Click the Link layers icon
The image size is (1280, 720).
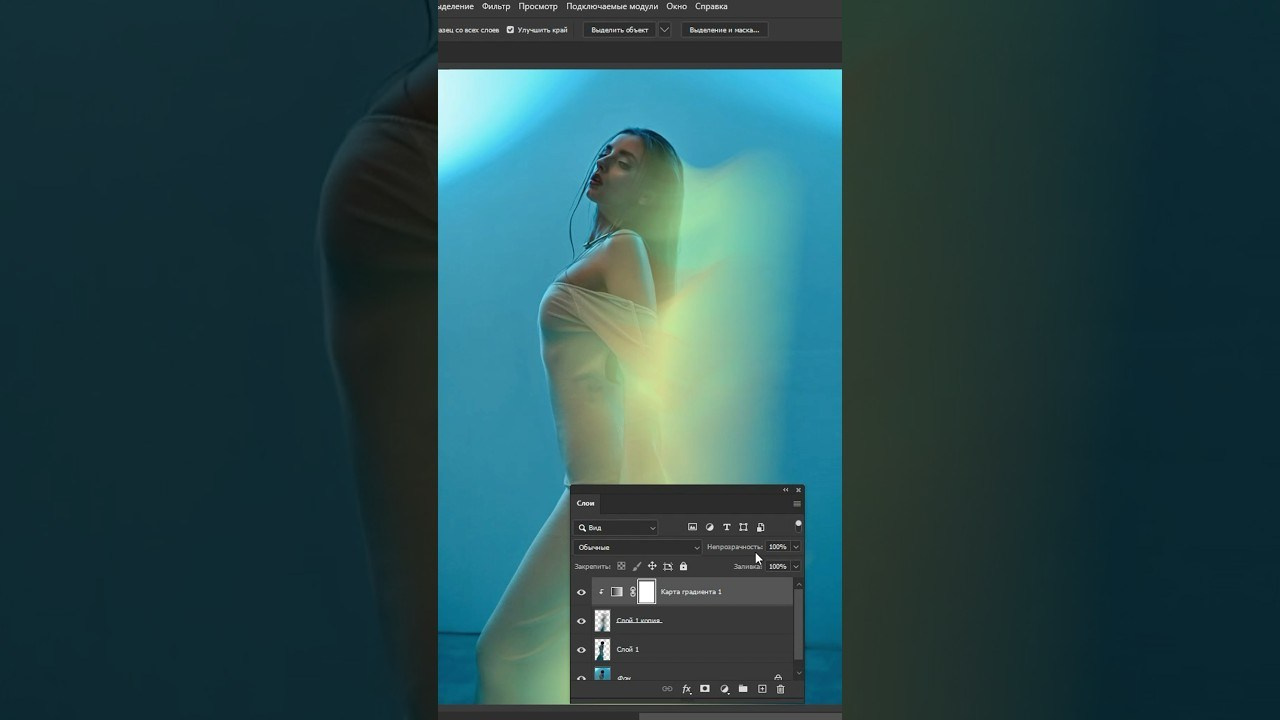[666, 689]
